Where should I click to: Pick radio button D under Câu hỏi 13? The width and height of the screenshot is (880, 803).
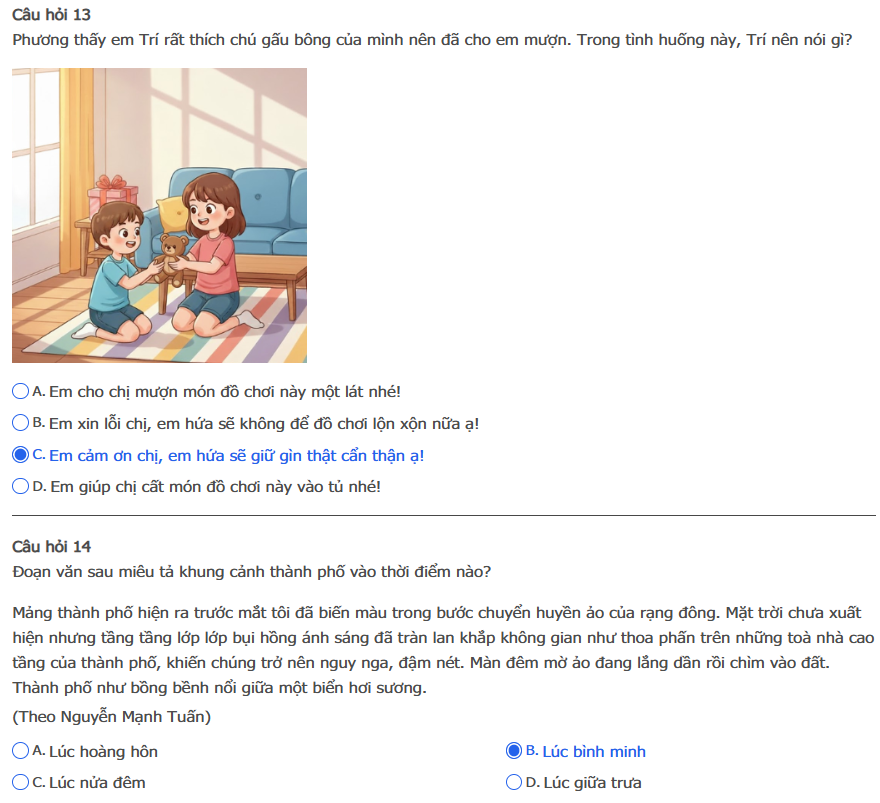click(20, 486)
